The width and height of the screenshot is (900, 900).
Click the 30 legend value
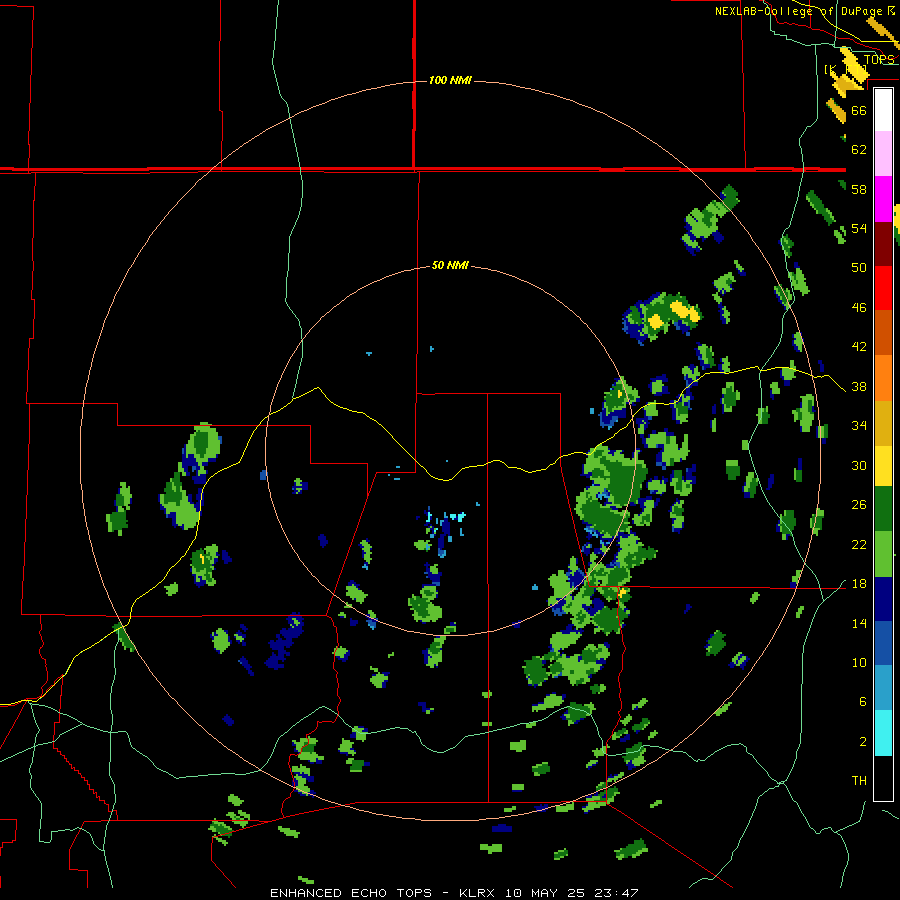pyautogui.click(x=859, y=465)
